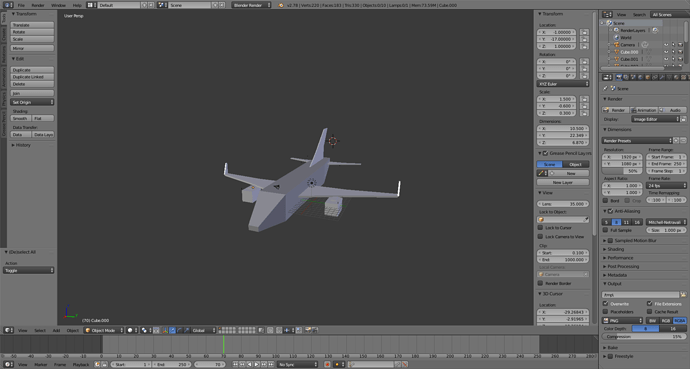Toggle the 3D manipulator widget icon
Image resolution: width=690 pixels, height=369 pixels.
pyautogui.click(x=164, y=330)
